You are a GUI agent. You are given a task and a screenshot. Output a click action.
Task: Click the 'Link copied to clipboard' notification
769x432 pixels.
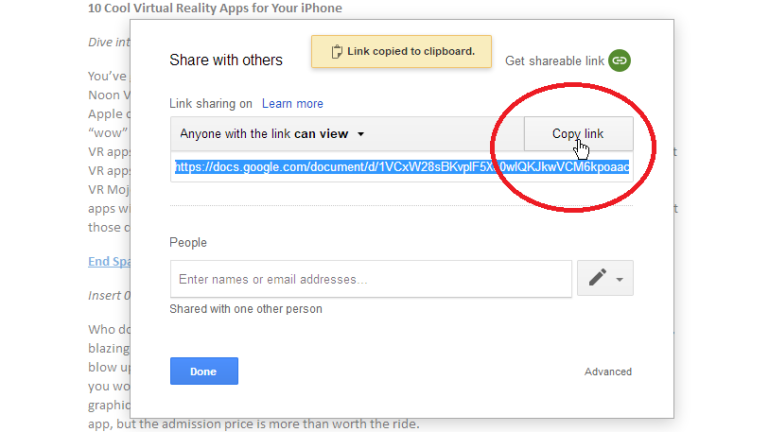click(x=401, y=51)
